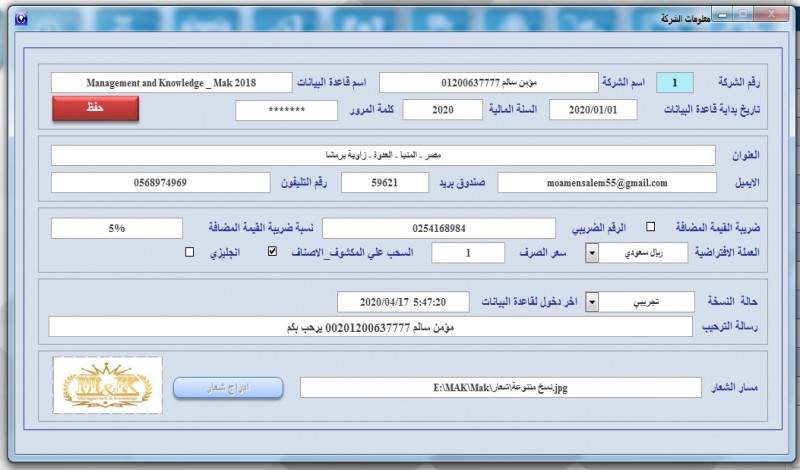Viewport: 800px width, 470px height.
Task: Click the رقم التليفون field 0568974969
Action: (x=160, y=183)
